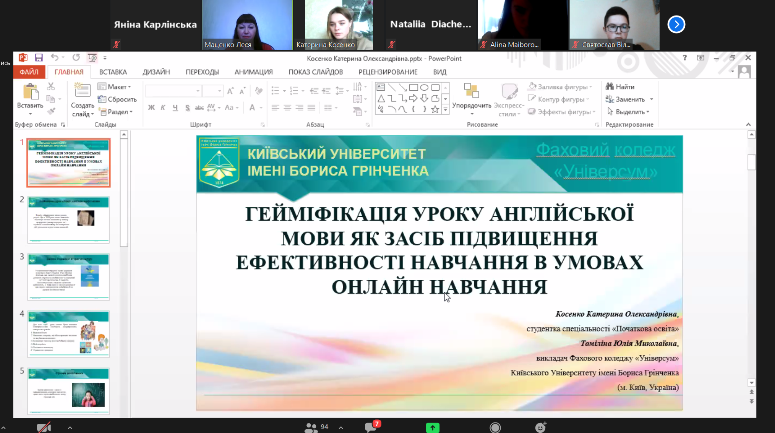775x433 pixels.
Task: Click the Save icon in quick access toolbar
Action: (38, 58)
